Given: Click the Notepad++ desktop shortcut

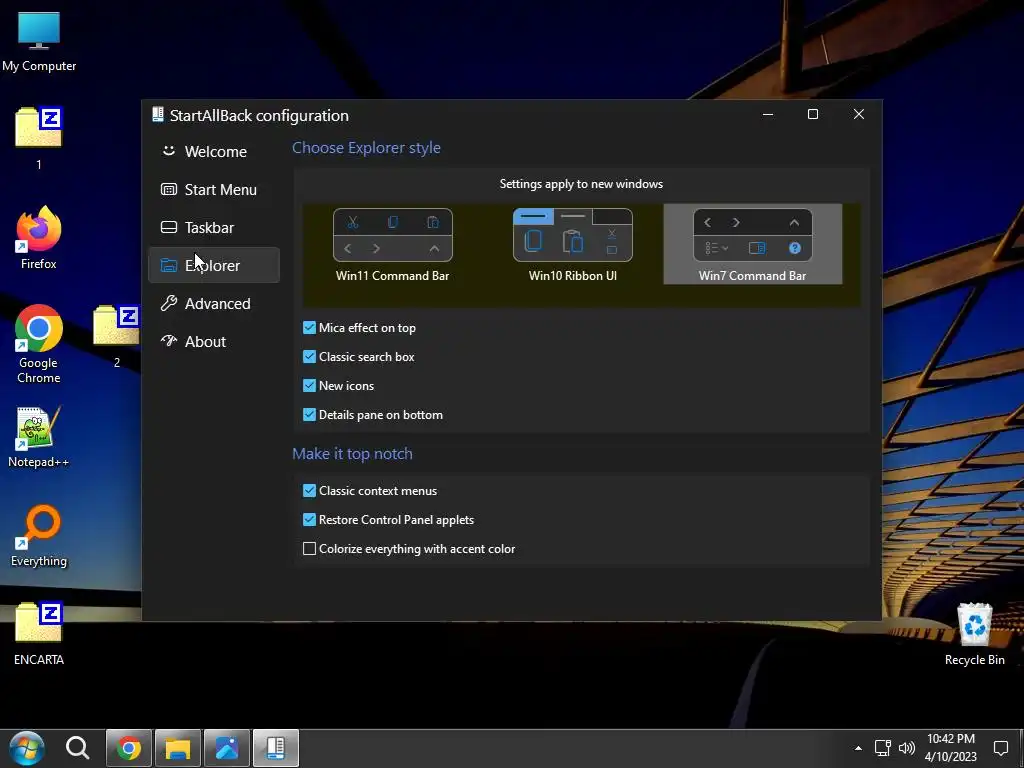Looking at the screenshot, I should (x=39, y=436).
